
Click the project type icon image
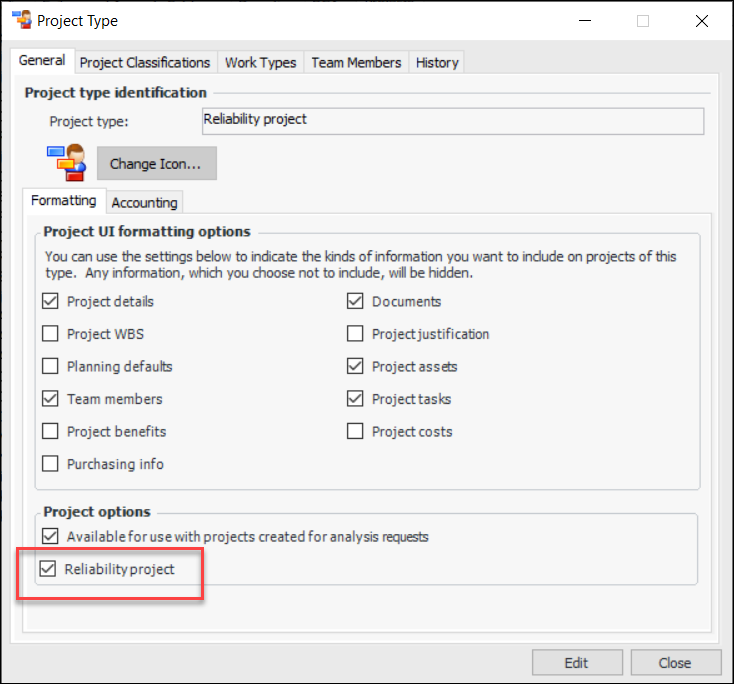66,162
